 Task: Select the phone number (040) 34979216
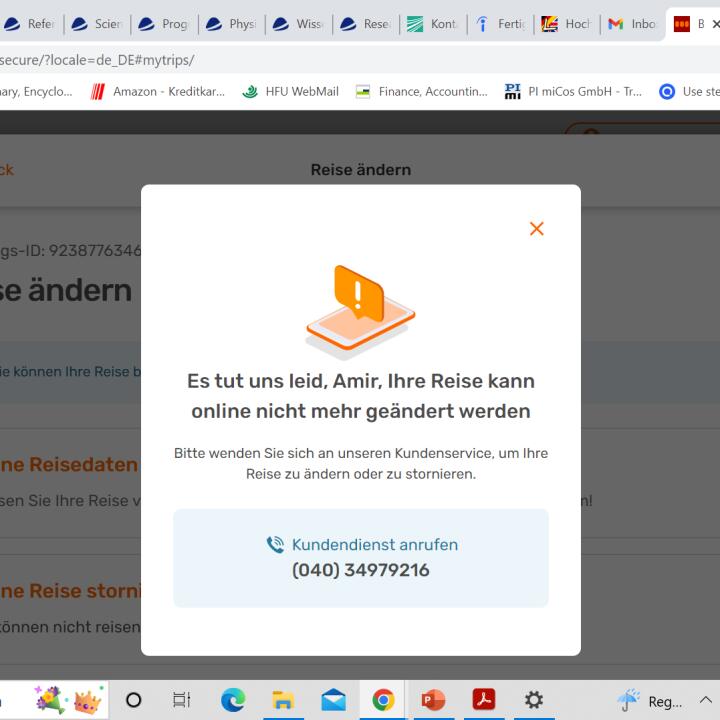[360, 570]
